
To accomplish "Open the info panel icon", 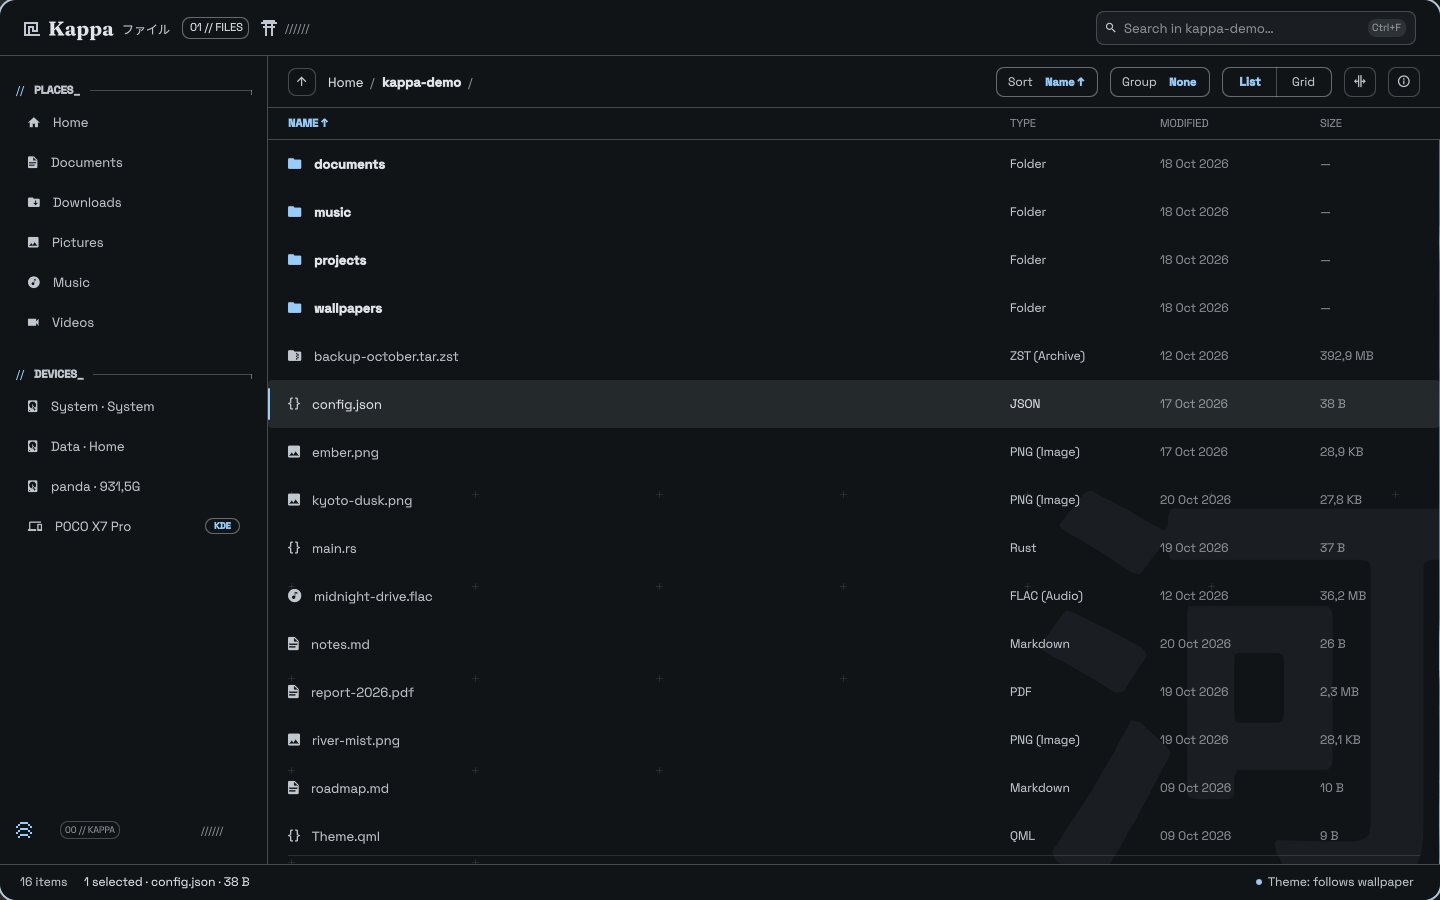I will (1404, 82).
